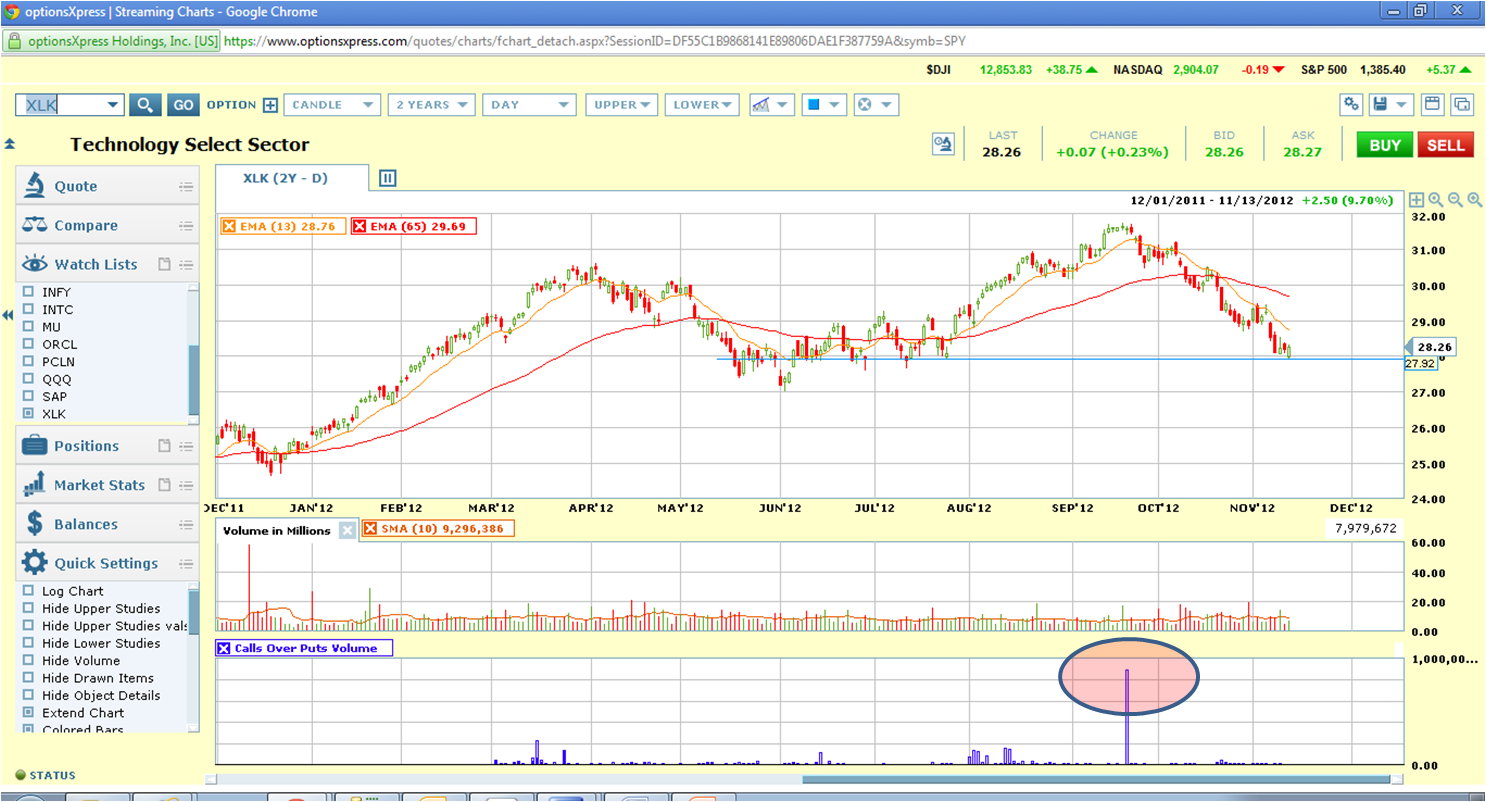Viewport: 1486px width, 802px height.
Task: Open the option chain plus icon
Action: [x=270, y=105]
